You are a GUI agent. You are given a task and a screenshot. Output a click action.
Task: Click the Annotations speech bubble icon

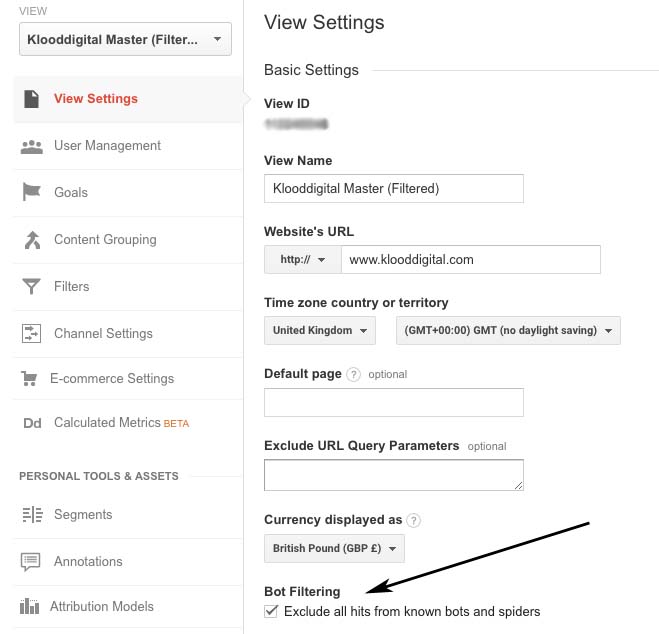(x=31, y=561)
